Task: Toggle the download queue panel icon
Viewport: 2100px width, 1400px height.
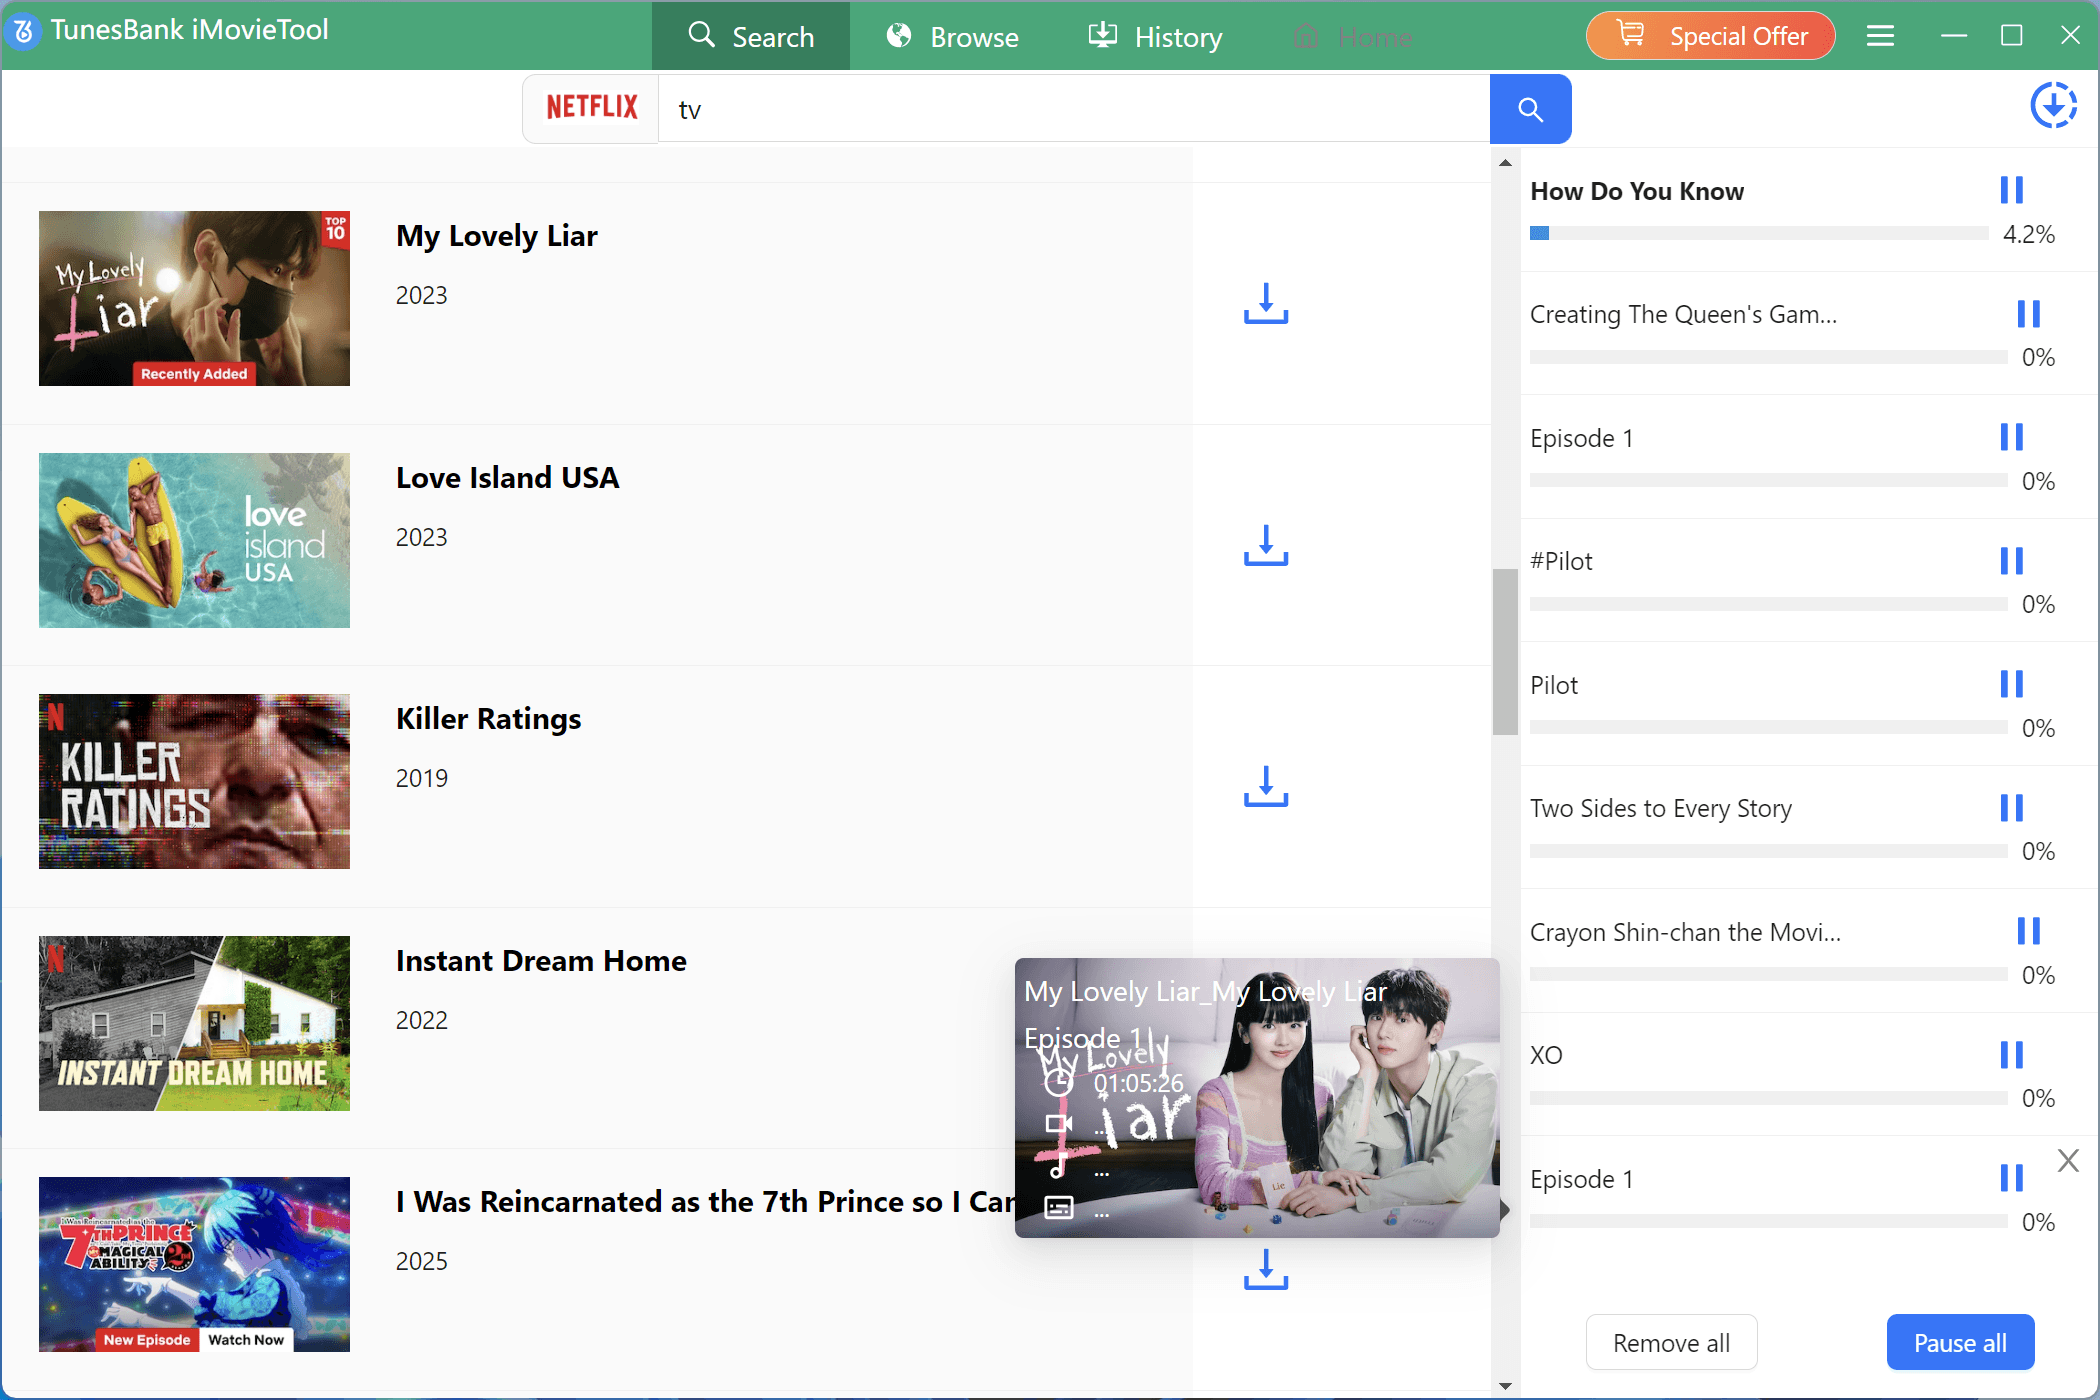Action: (2053, 105)
